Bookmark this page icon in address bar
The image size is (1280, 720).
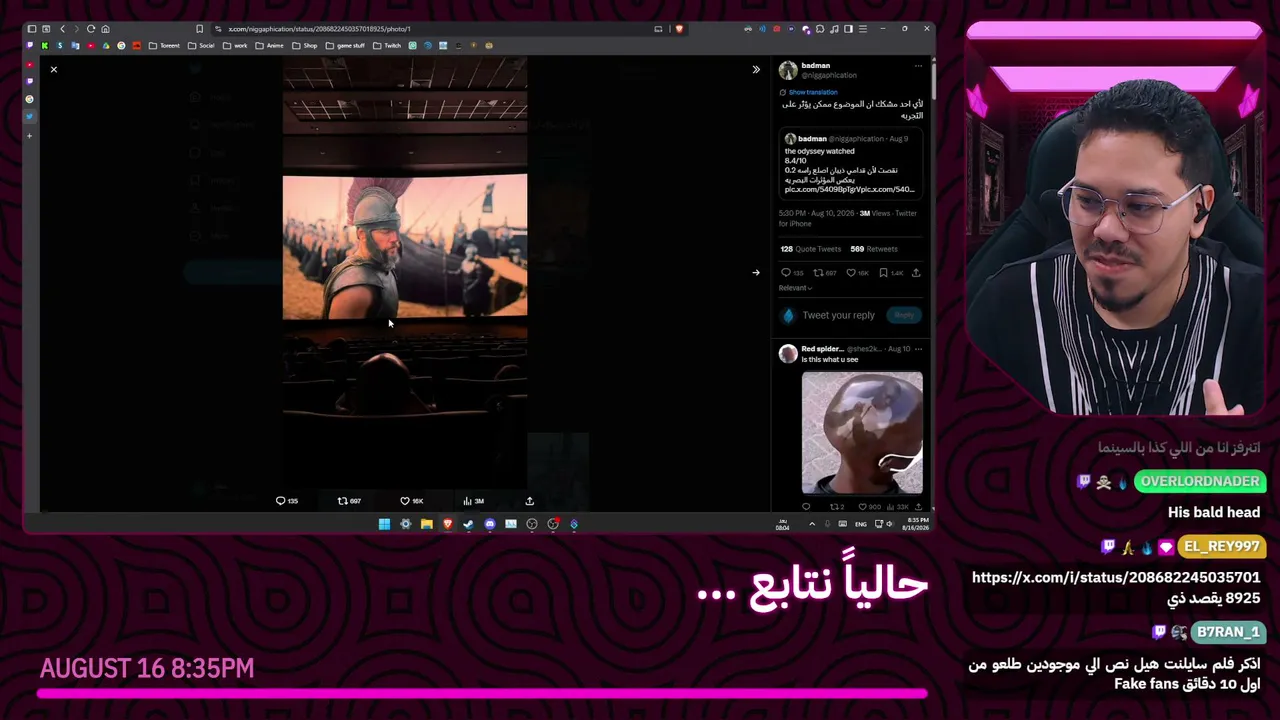pos(200,29)
